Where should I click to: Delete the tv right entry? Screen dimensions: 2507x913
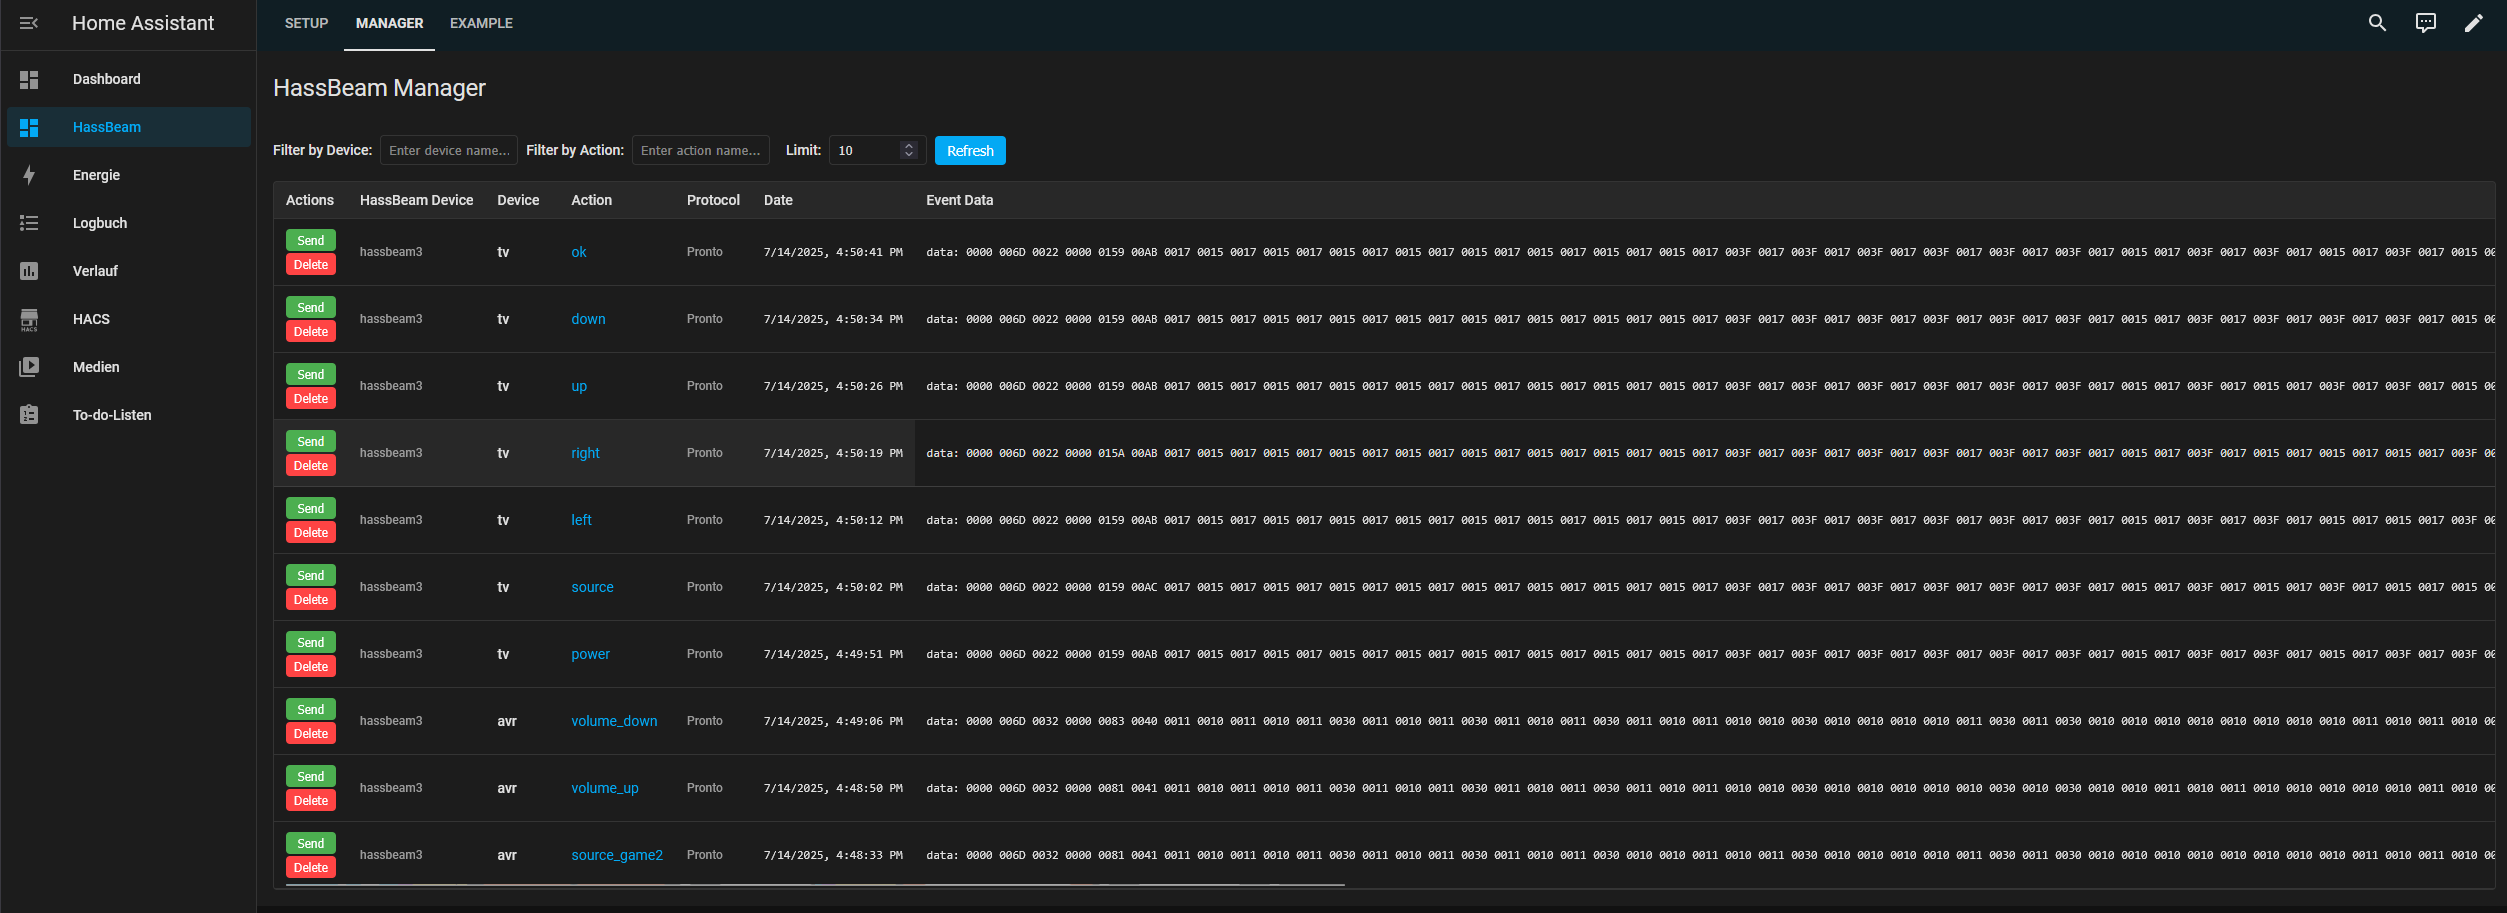(311, 466)
